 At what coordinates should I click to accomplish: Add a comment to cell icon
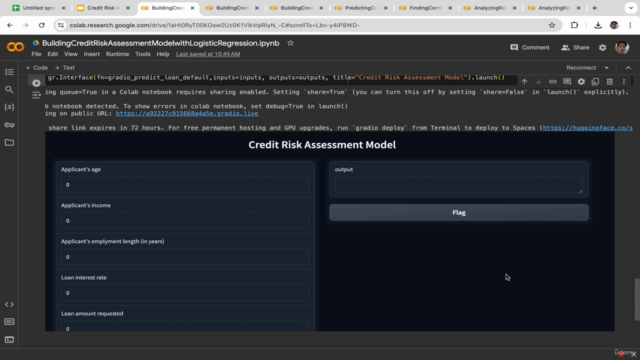click(567, 82)
